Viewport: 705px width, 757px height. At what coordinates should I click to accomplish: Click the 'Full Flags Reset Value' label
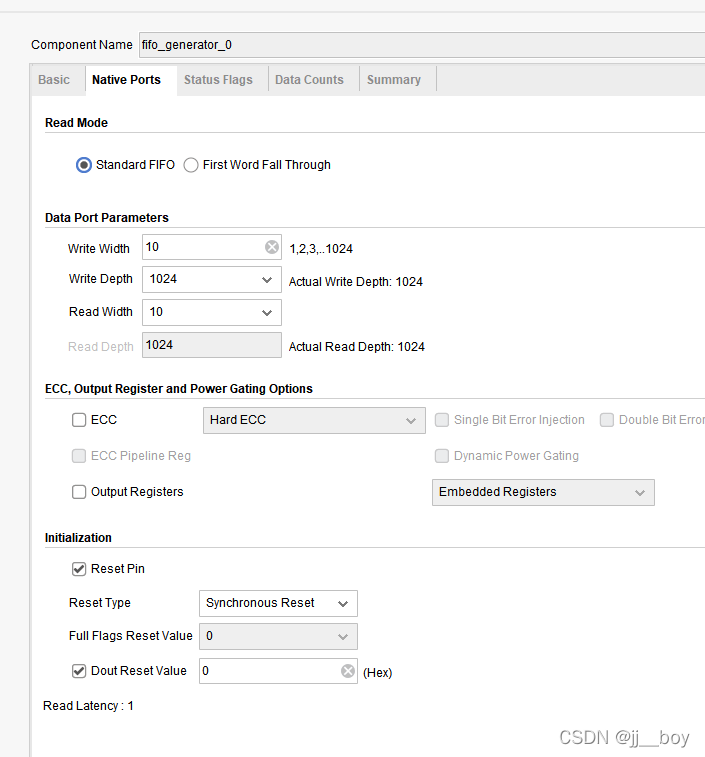click(131, 636)
